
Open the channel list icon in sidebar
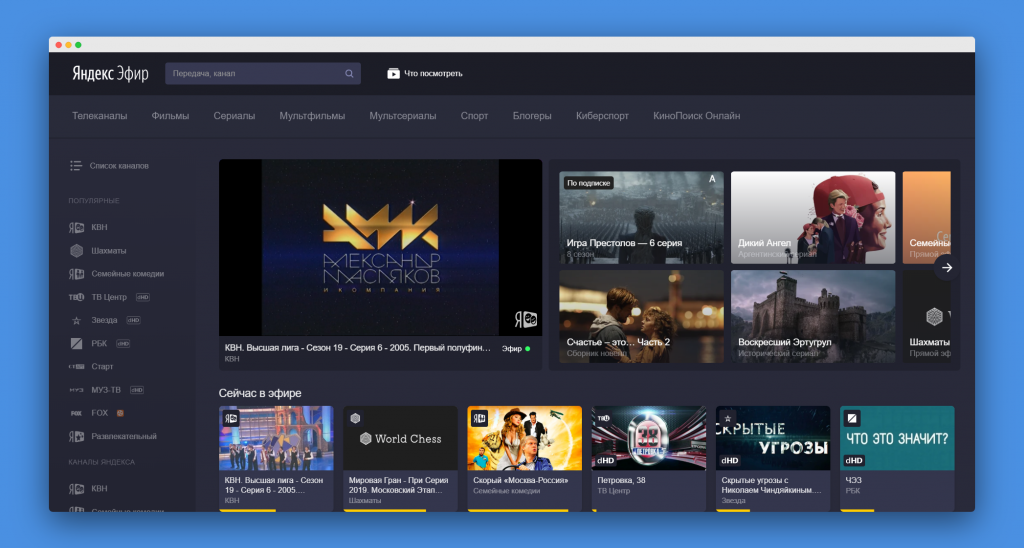[76, 165]
